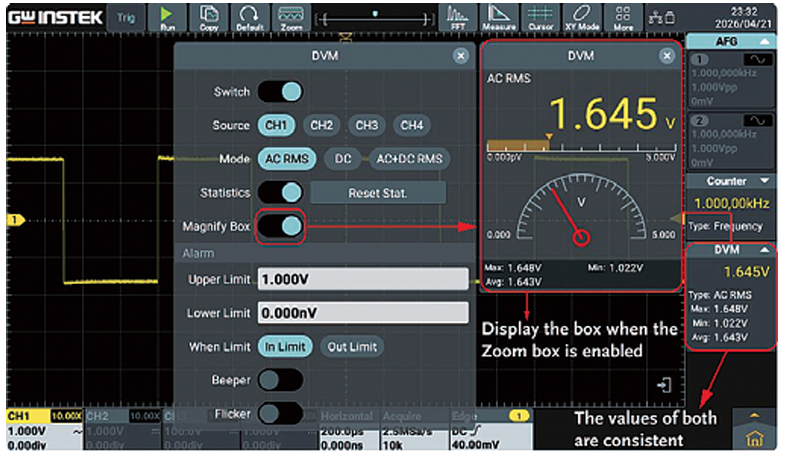Edit the Upper Limit field
The width and height of the screenshot is (785, 456).
tap(363, 279)
